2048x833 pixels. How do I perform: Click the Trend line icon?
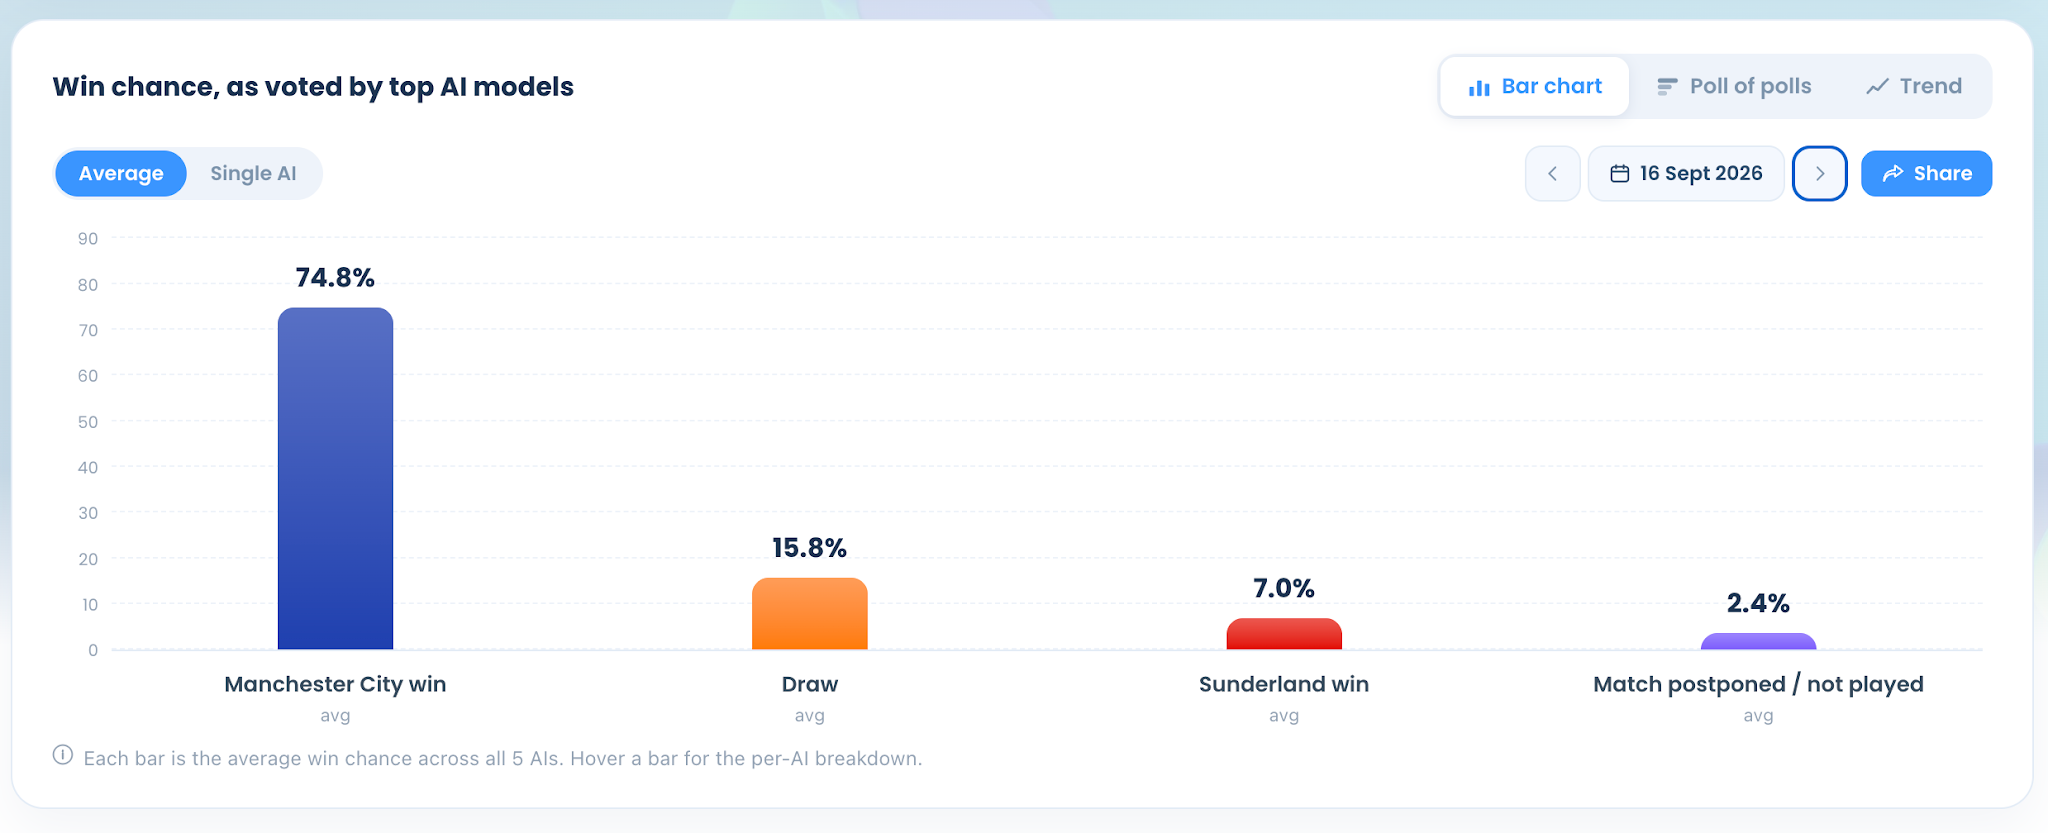point(1877,87)
